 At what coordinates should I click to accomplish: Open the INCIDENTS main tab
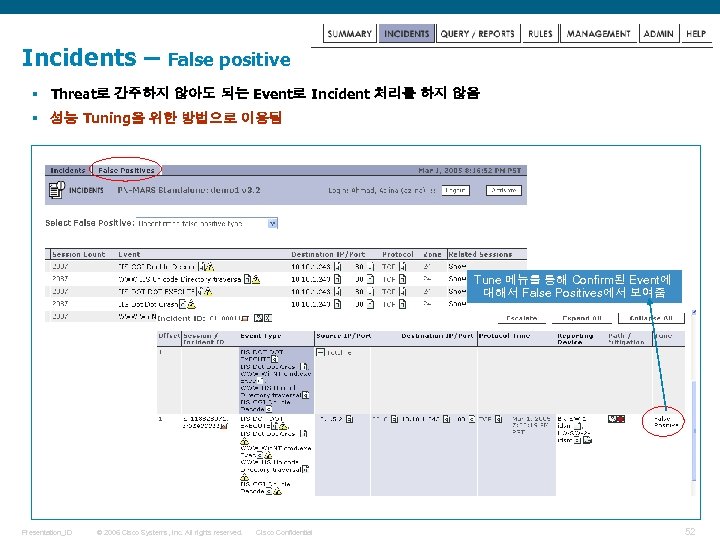(x=407, y=34)
